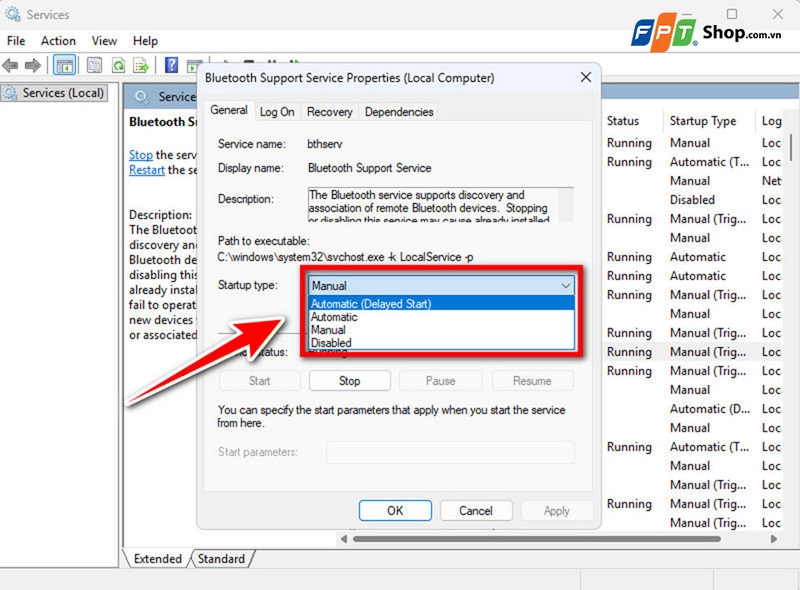Maximize the Services window
The width and height of the screenshot is (800, 590).
point(732,14)
